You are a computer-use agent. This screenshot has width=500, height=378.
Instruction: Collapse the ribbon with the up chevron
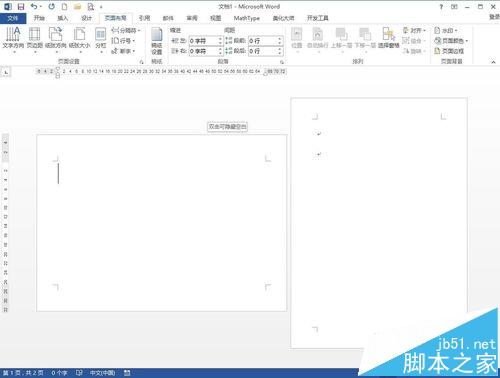click(x=493, y=62)
